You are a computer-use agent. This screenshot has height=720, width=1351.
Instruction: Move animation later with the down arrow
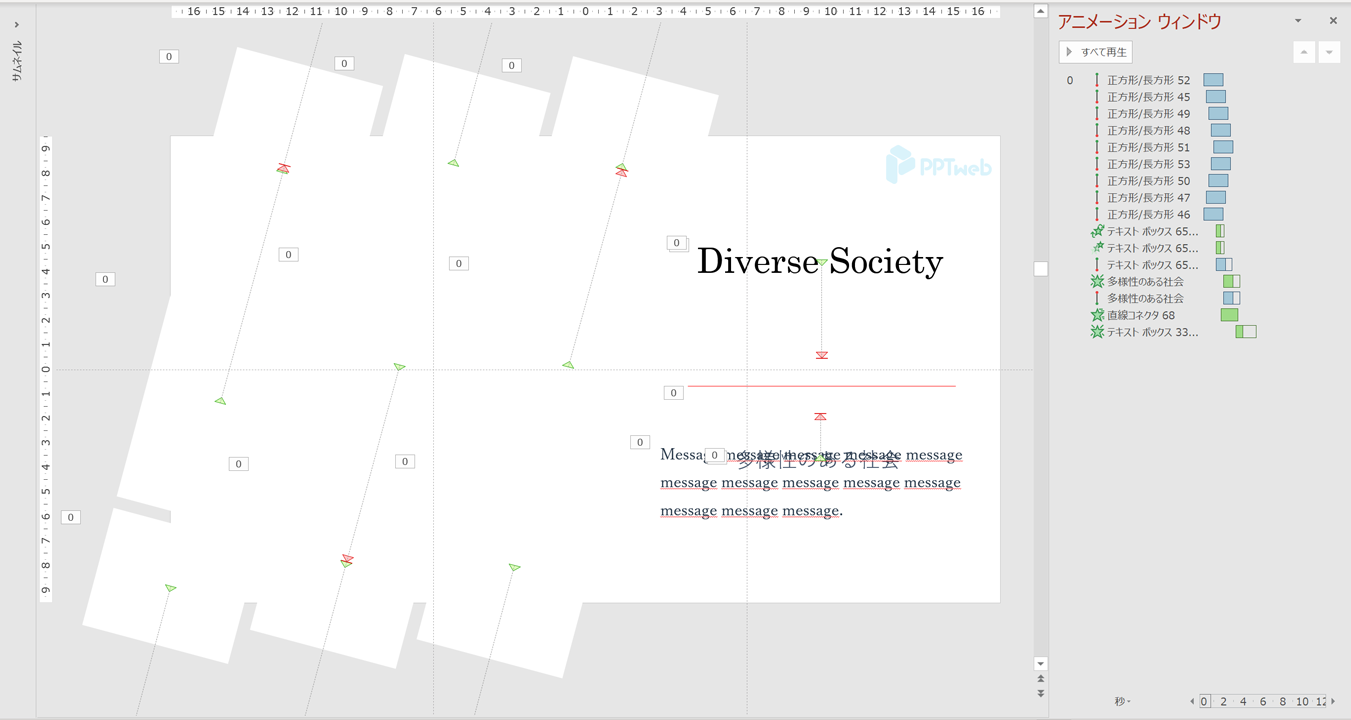(1329, 52)
